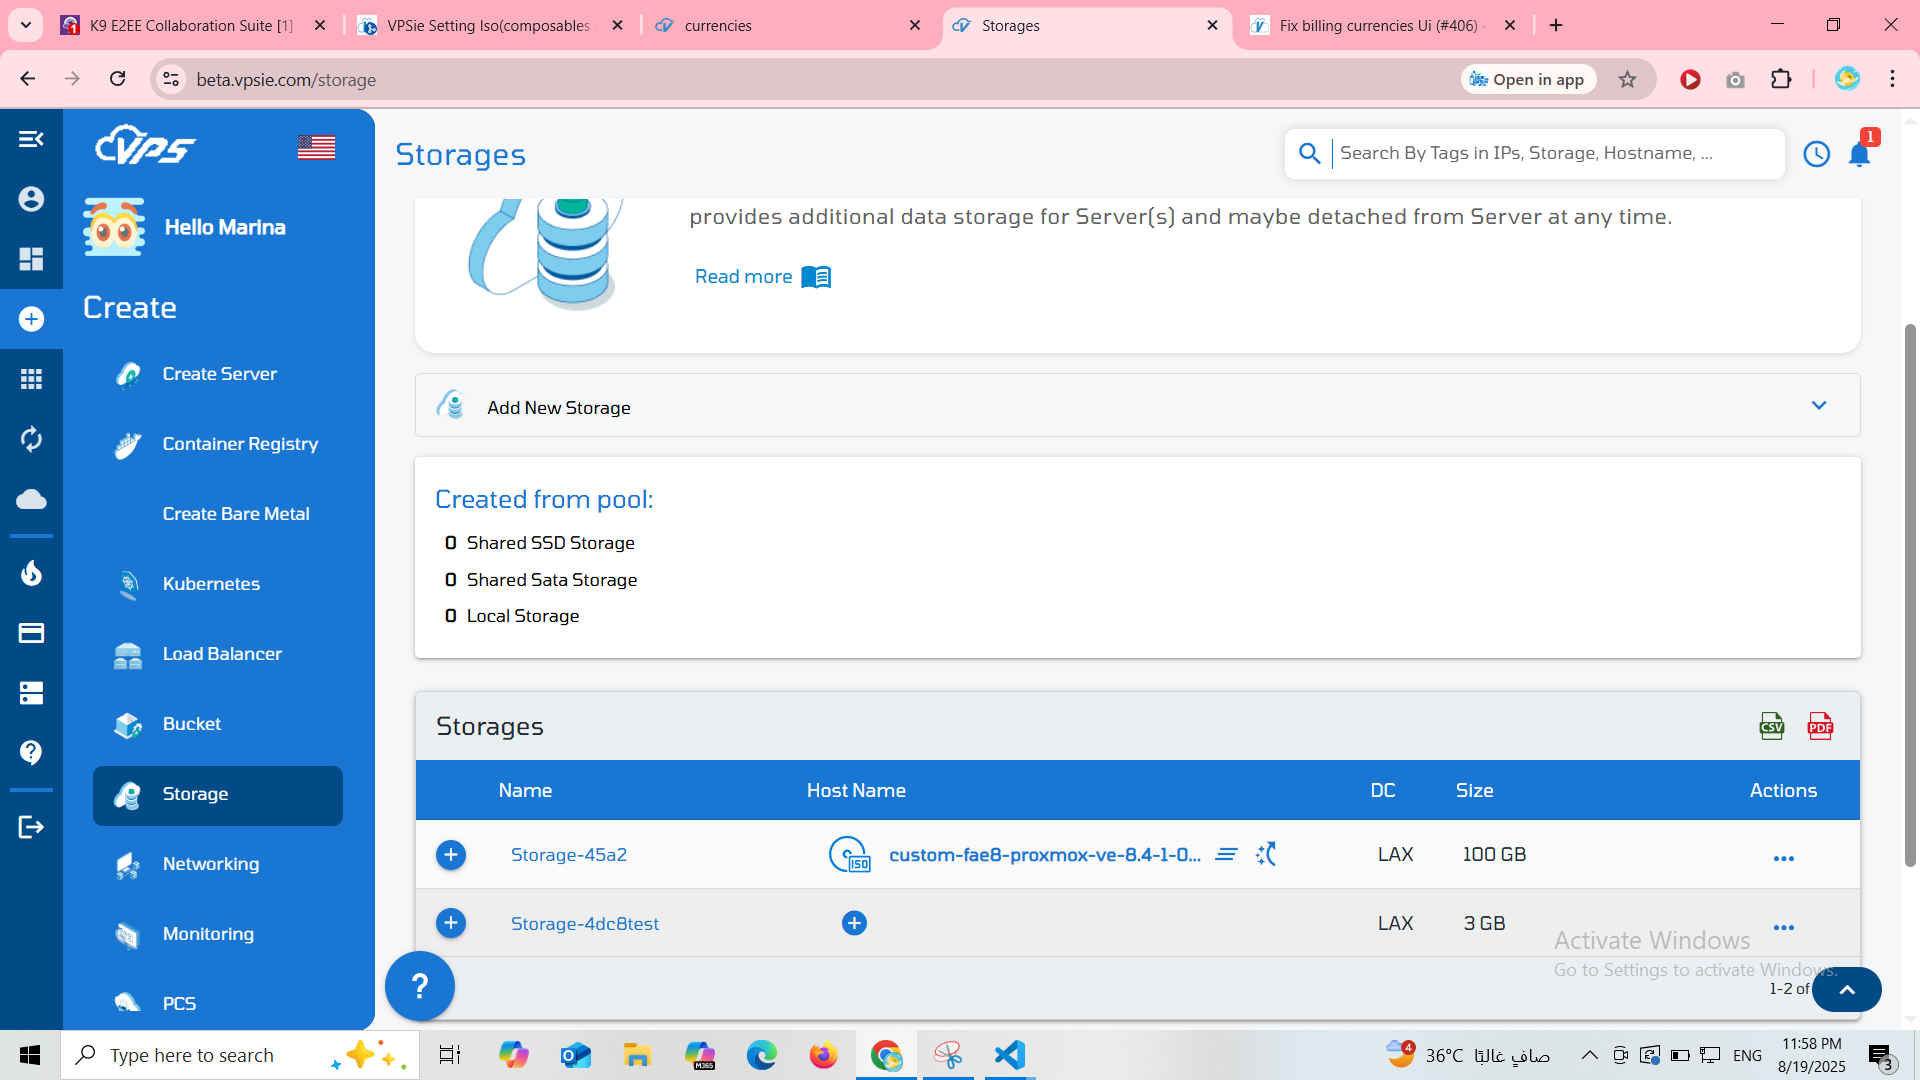Viewport: 1920px width, 1080px height.
Task: Open the US flag language selector
Action: click(x=316, y=148)
